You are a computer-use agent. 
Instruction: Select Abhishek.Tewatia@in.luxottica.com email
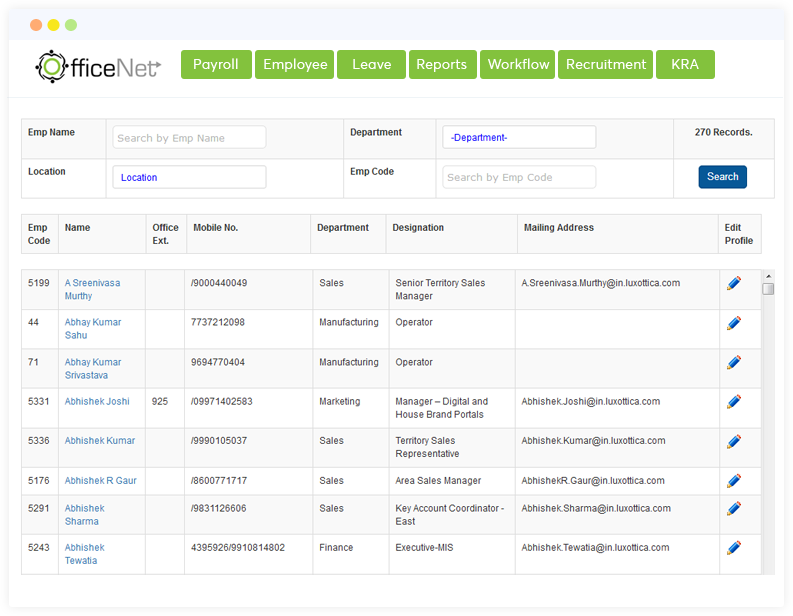[x=595, y=548]
